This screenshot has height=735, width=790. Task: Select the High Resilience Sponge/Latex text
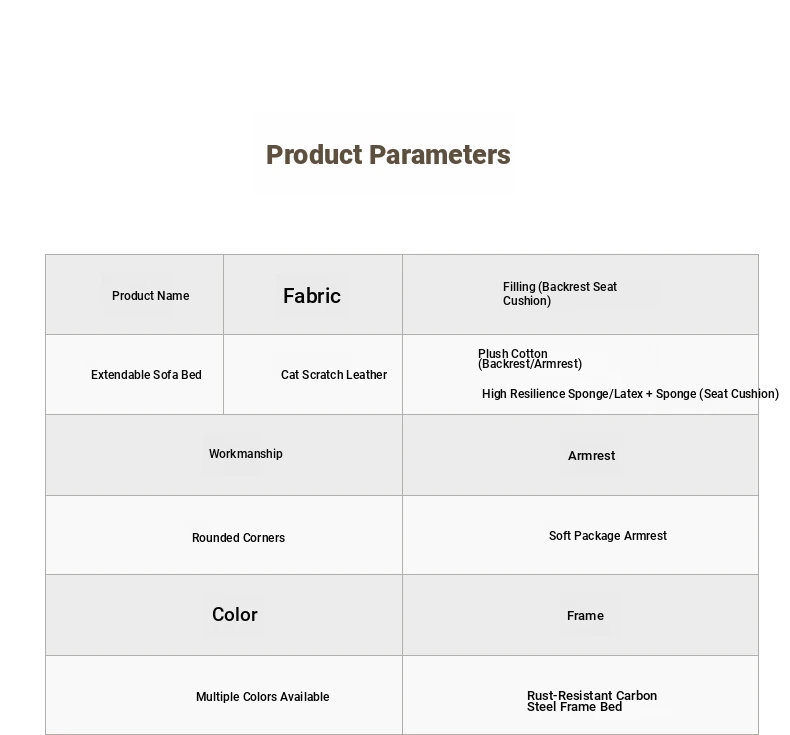click(x=562, y=393)
